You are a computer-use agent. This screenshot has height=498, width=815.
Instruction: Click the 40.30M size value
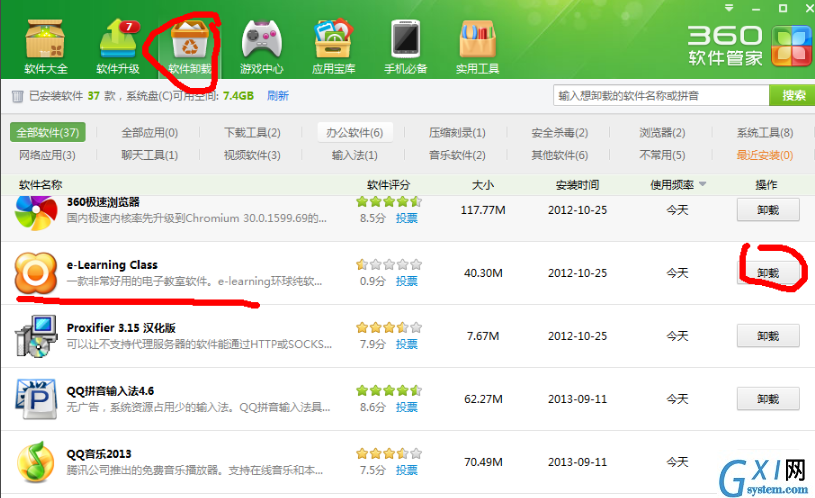coord(483,273)
